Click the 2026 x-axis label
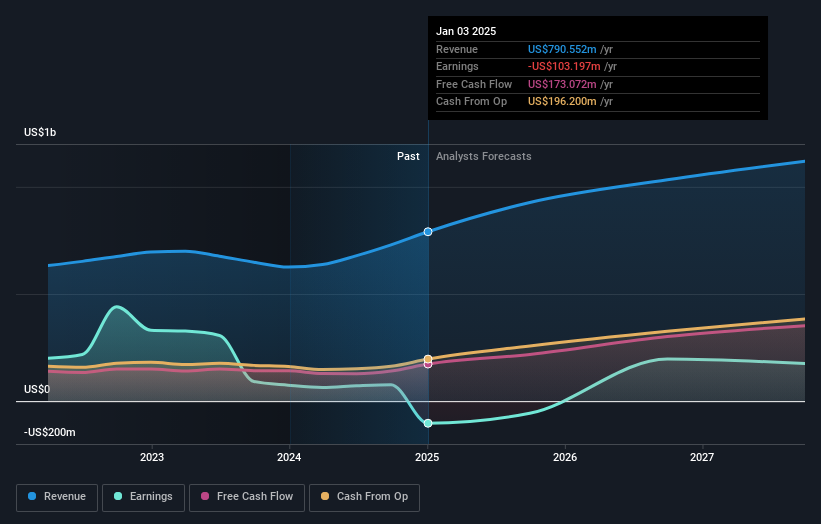The width and height of the screenshot is (821, 524). pos(565,457)
